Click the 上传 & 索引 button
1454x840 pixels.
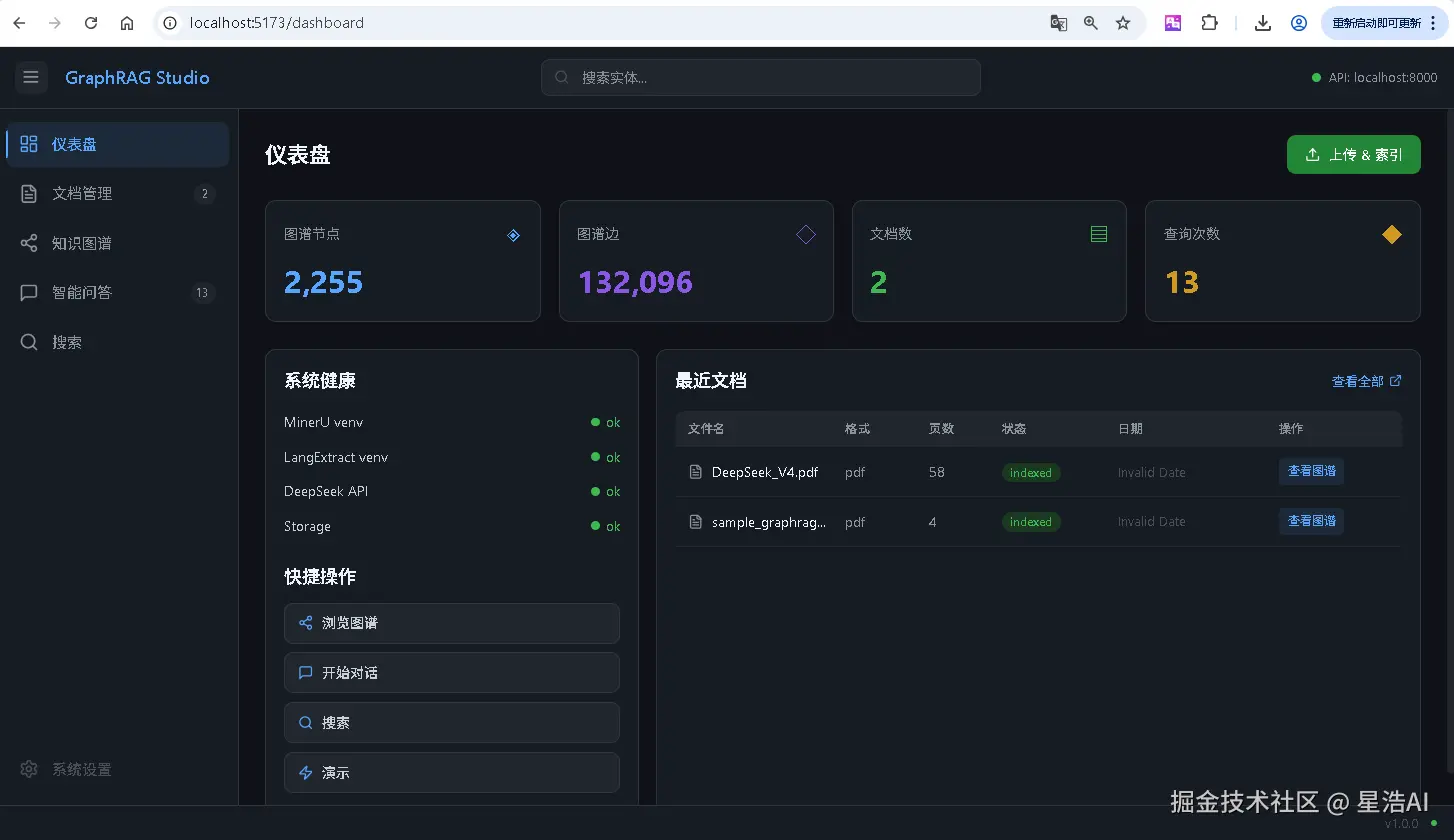(1353, 155)
